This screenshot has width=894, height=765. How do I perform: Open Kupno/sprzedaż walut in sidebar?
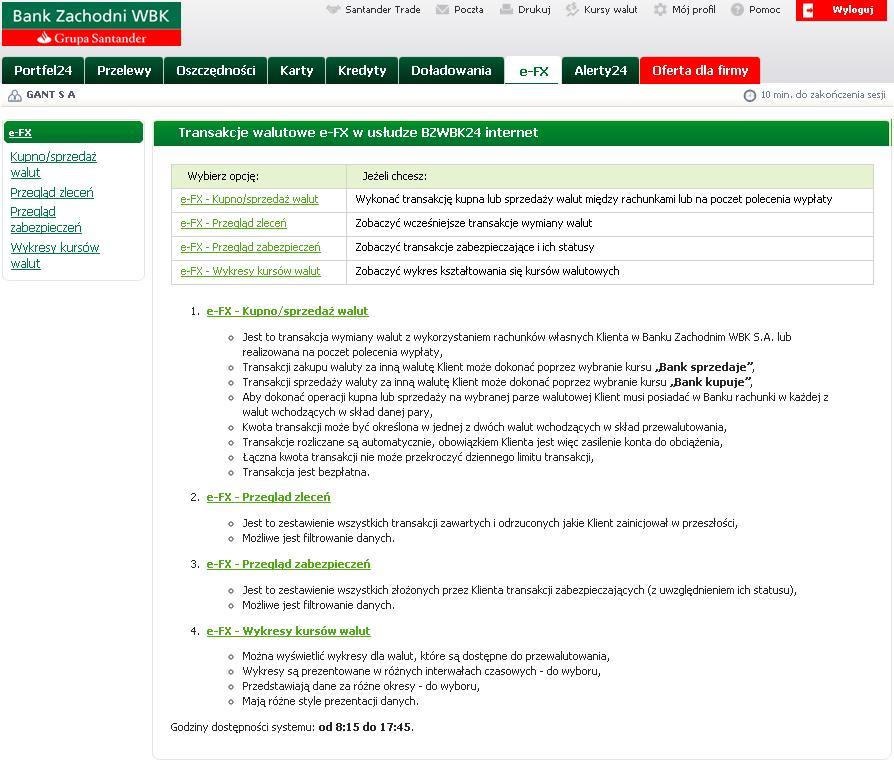coord(53,164)
